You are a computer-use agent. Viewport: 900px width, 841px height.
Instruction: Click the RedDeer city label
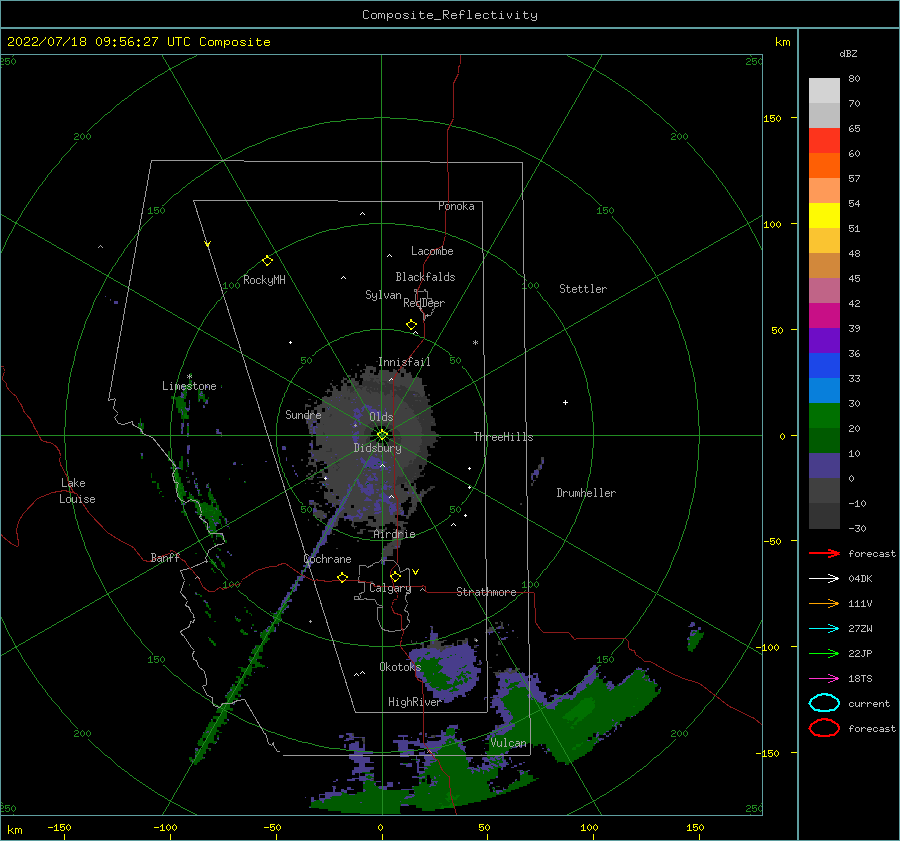[x=424, y=303]
